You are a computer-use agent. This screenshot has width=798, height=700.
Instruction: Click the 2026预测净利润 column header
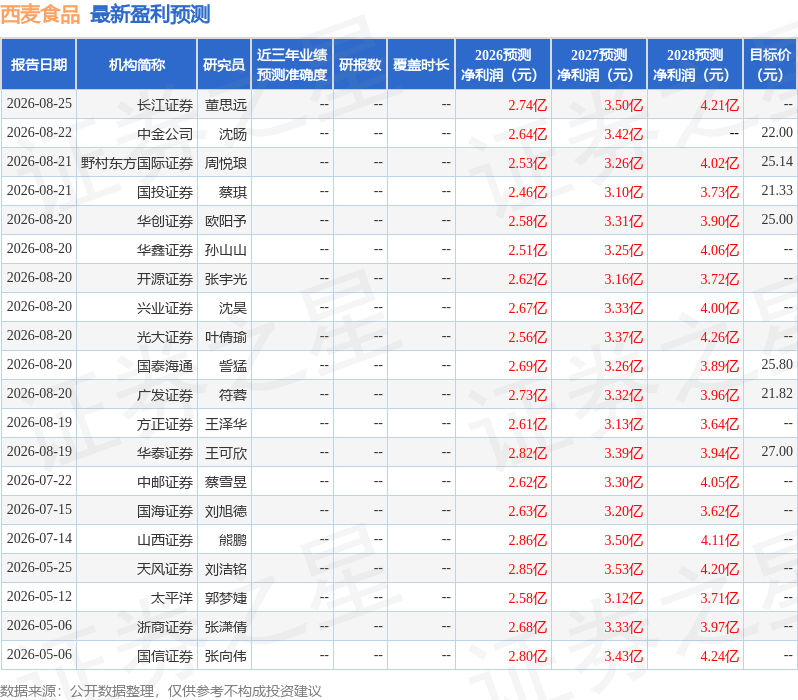(503, 65)
